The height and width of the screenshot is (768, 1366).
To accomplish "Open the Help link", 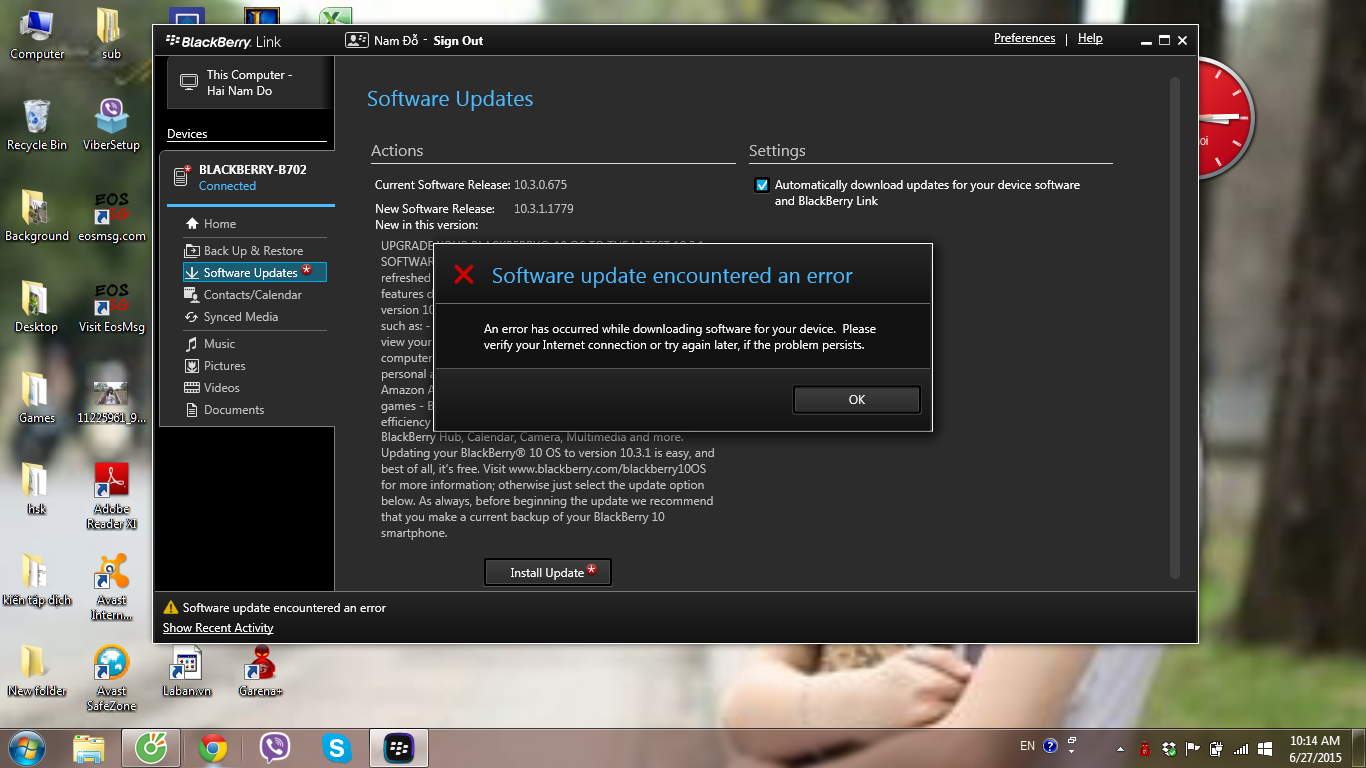I will coord(1090,38).
